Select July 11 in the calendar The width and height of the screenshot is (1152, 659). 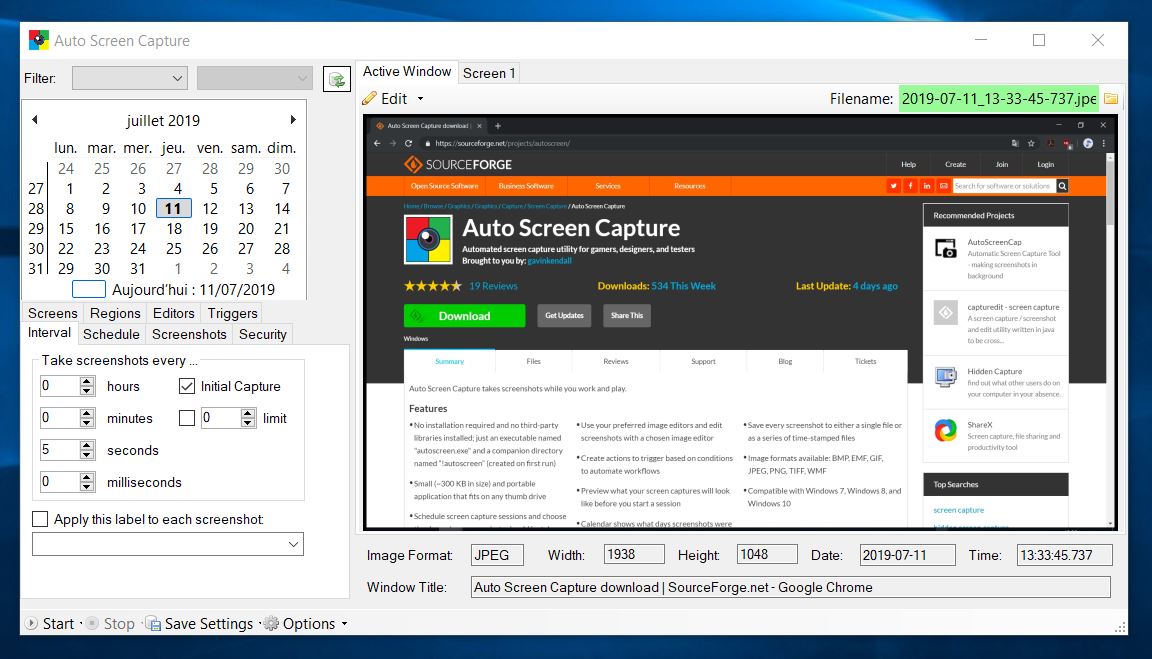[172, 208]
